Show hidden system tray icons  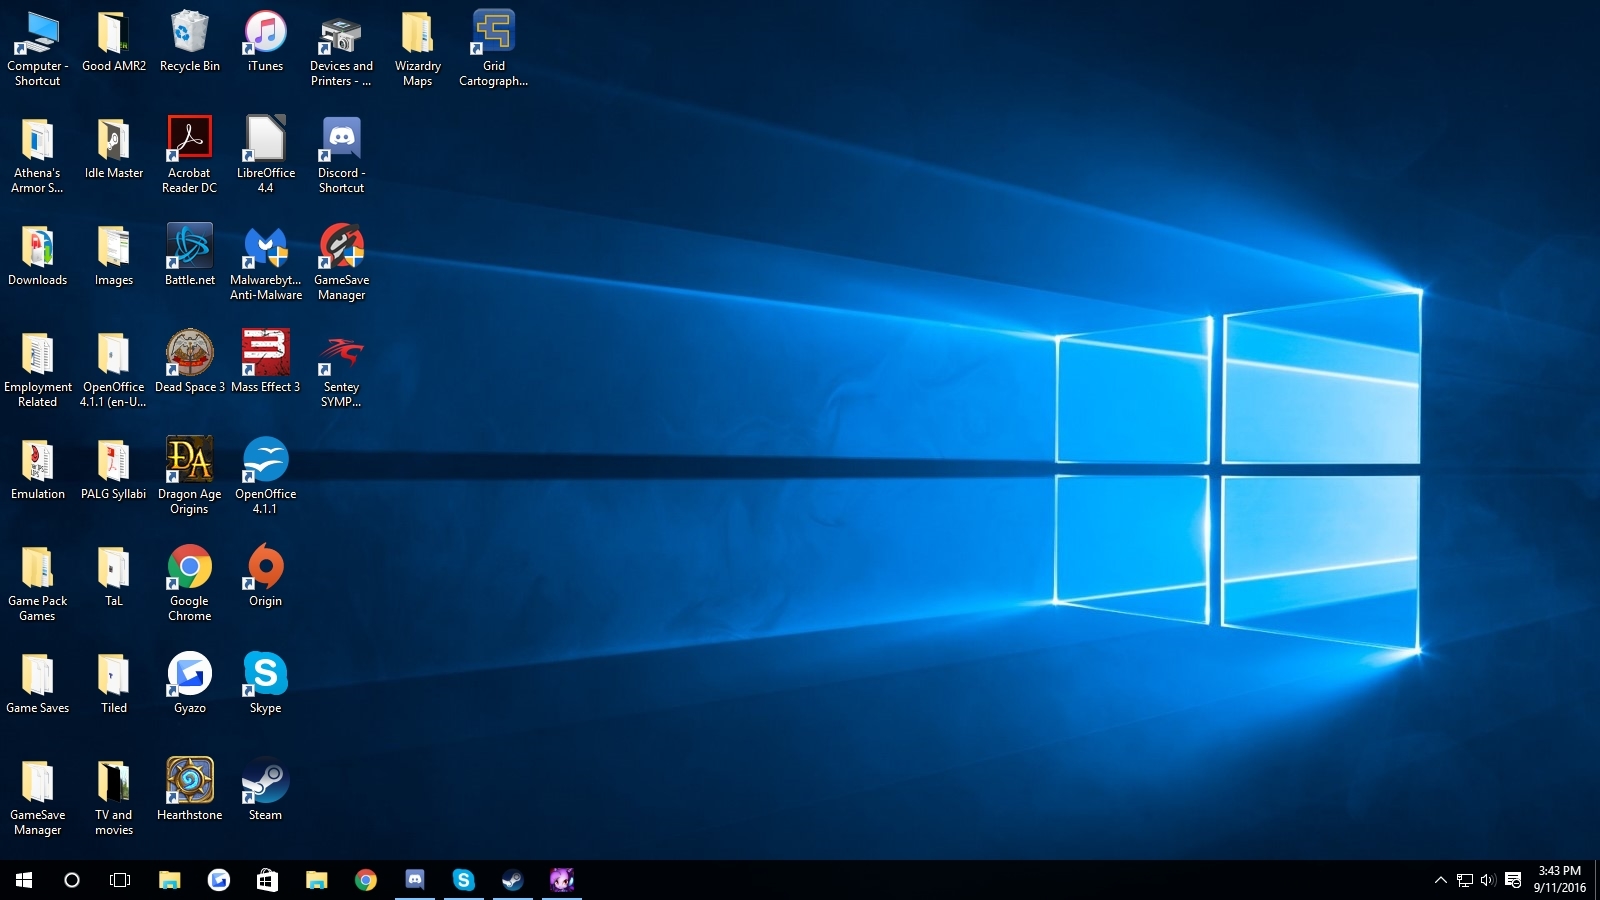[x=1441, y=880]
